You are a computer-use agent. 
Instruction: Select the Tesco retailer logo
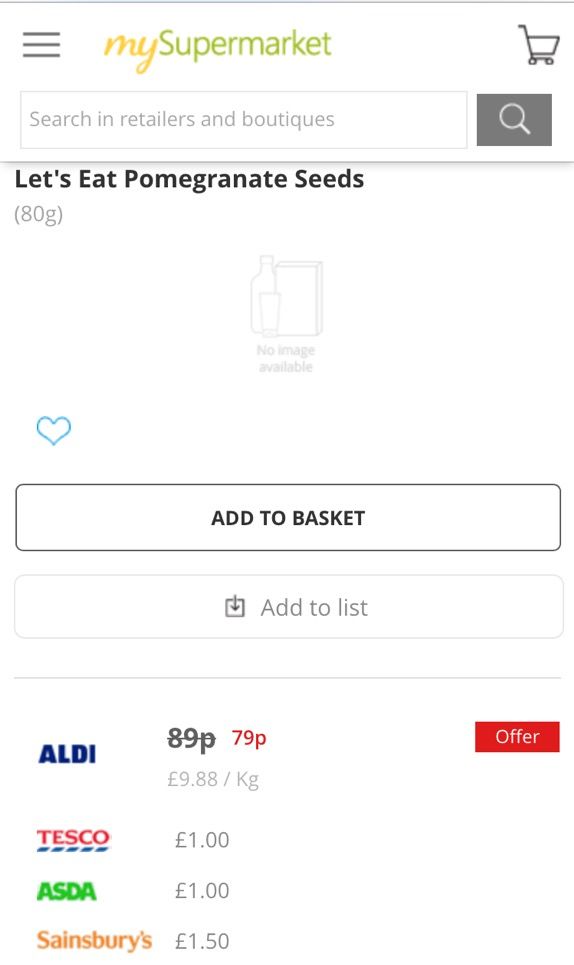pos(73,840)
